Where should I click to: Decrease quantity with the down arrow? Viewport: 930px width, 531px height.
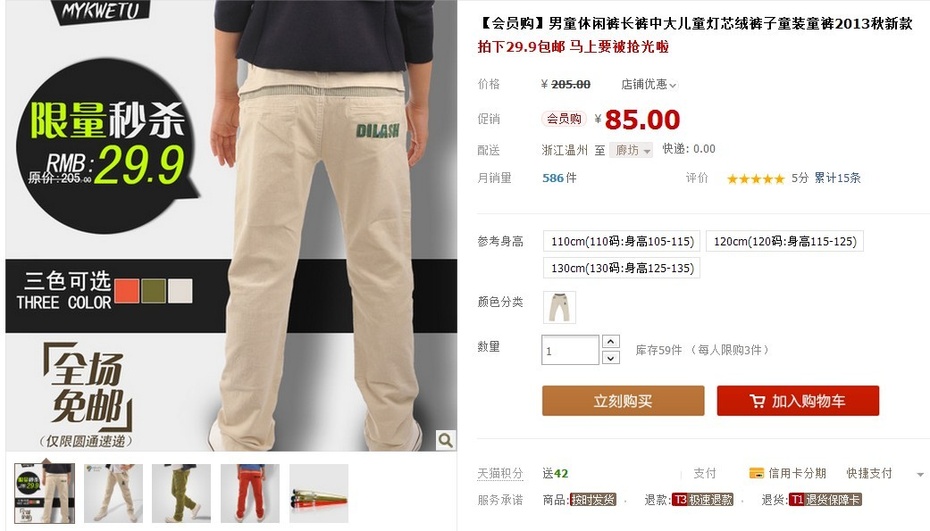click(x=611, y=357)
